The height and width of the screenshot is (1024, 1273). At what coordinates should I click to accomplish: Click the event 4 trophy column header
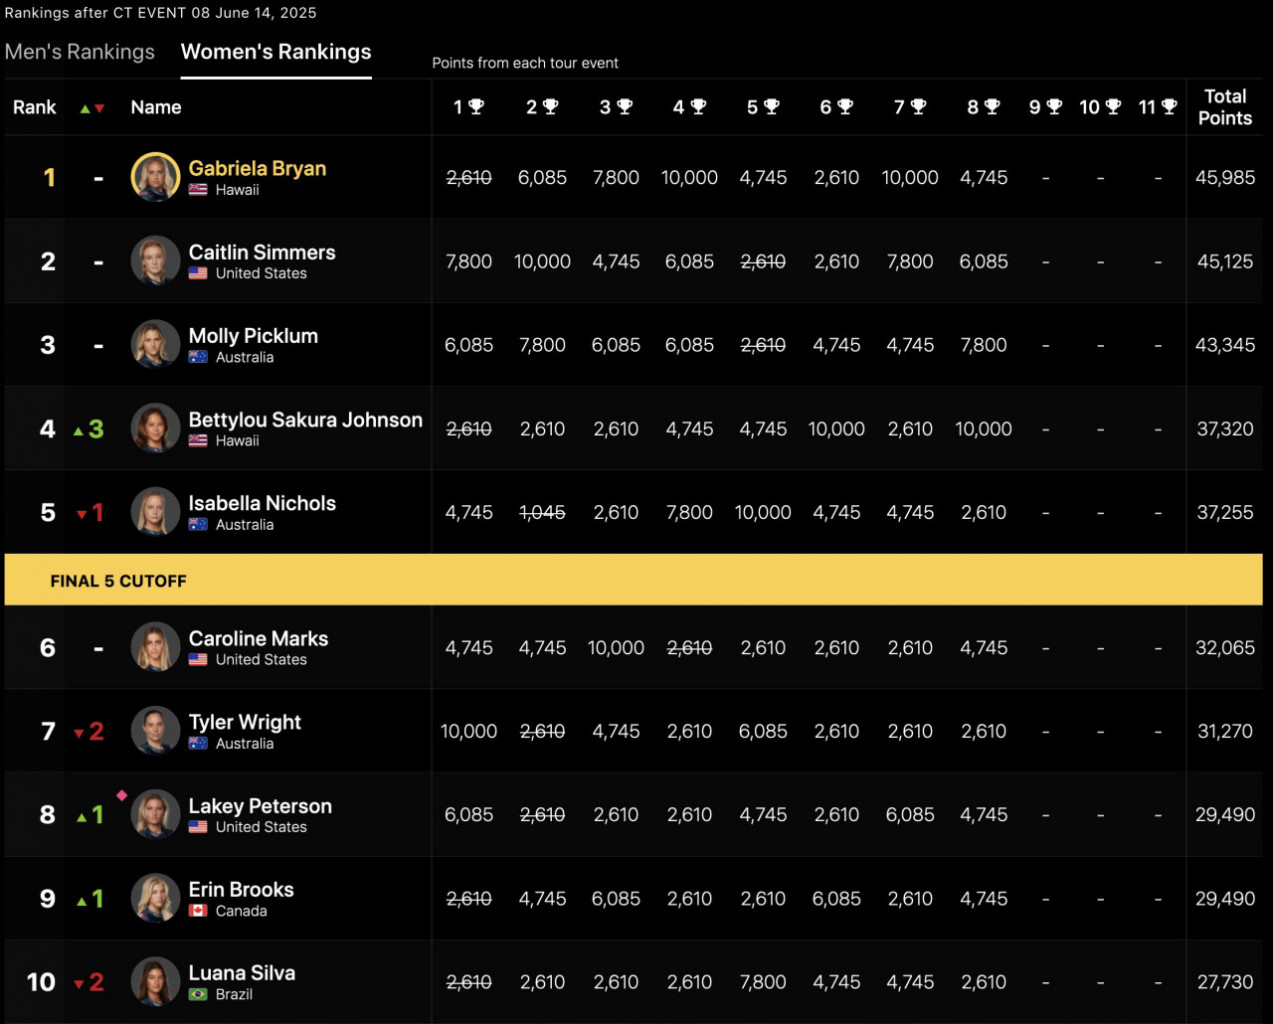point(689,107)
